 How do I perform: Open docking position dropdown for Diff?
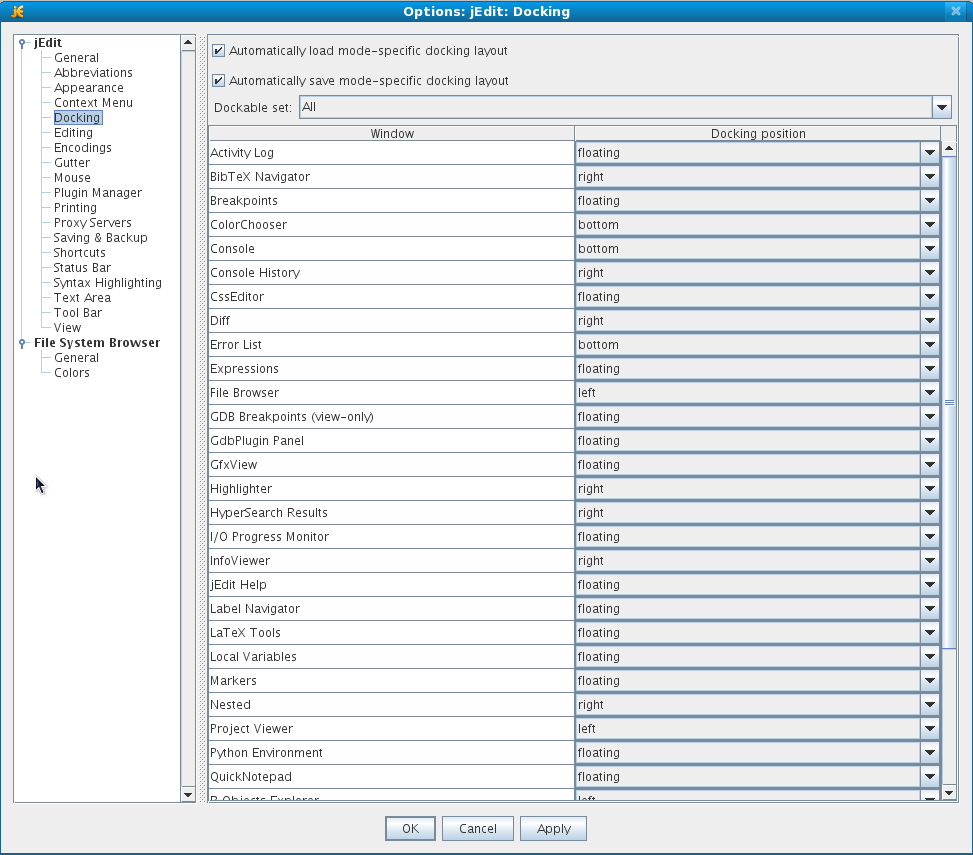[930, 321]
